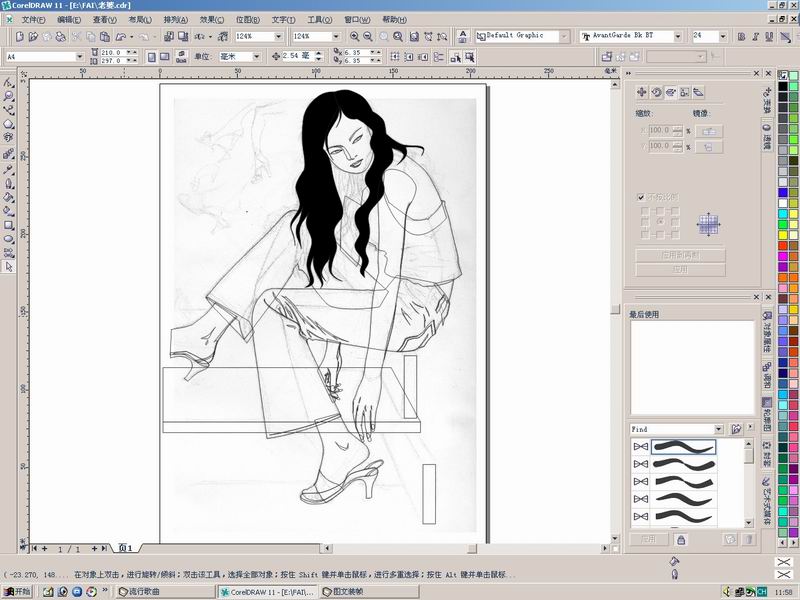Click the Windows 开始 Start button
800x600 pixels.
(x=17, y=592)
